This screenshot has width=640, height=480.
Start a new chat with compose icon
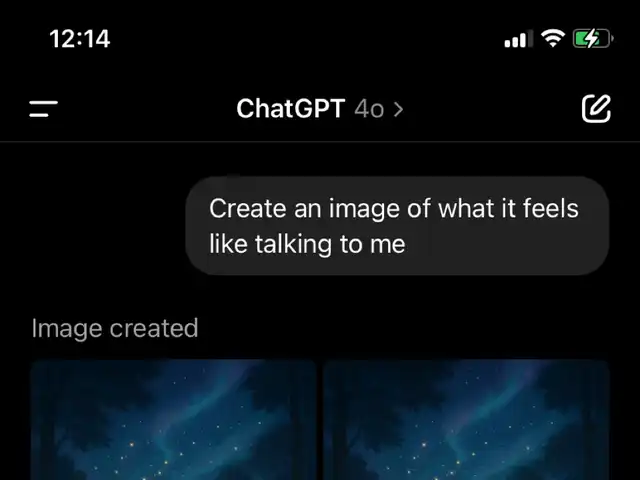point(596,109)
